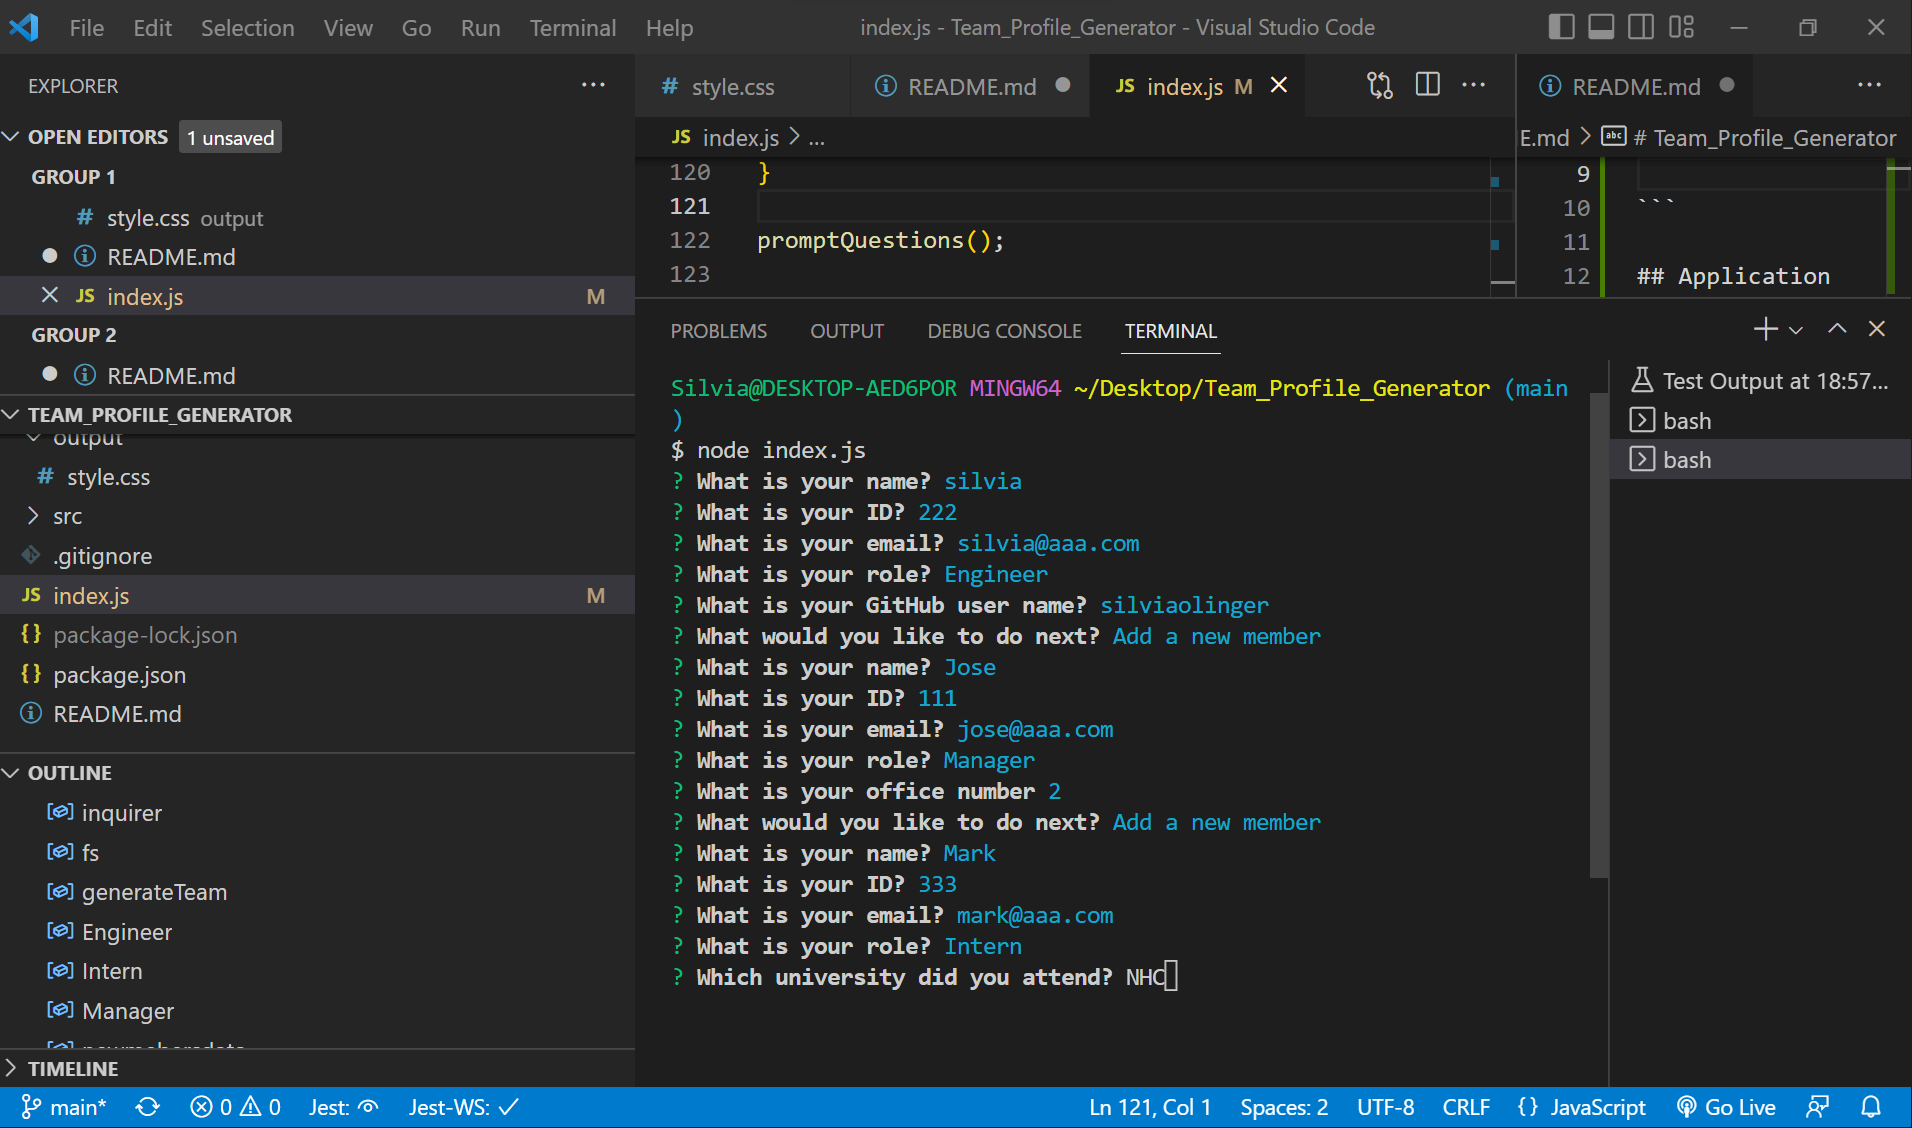Open the Help menu

pos(669,28)
